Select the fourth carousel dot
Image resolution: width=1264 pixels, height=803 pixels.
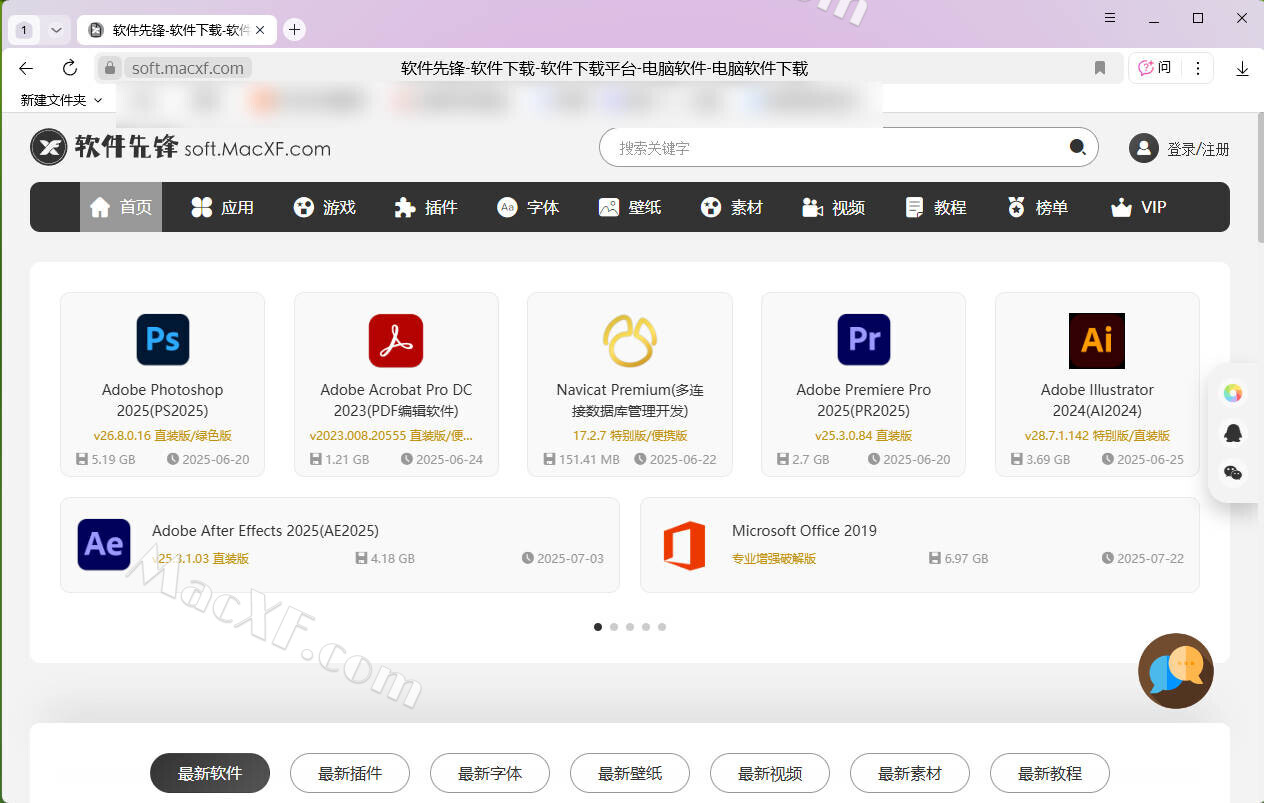pos(646,627)
